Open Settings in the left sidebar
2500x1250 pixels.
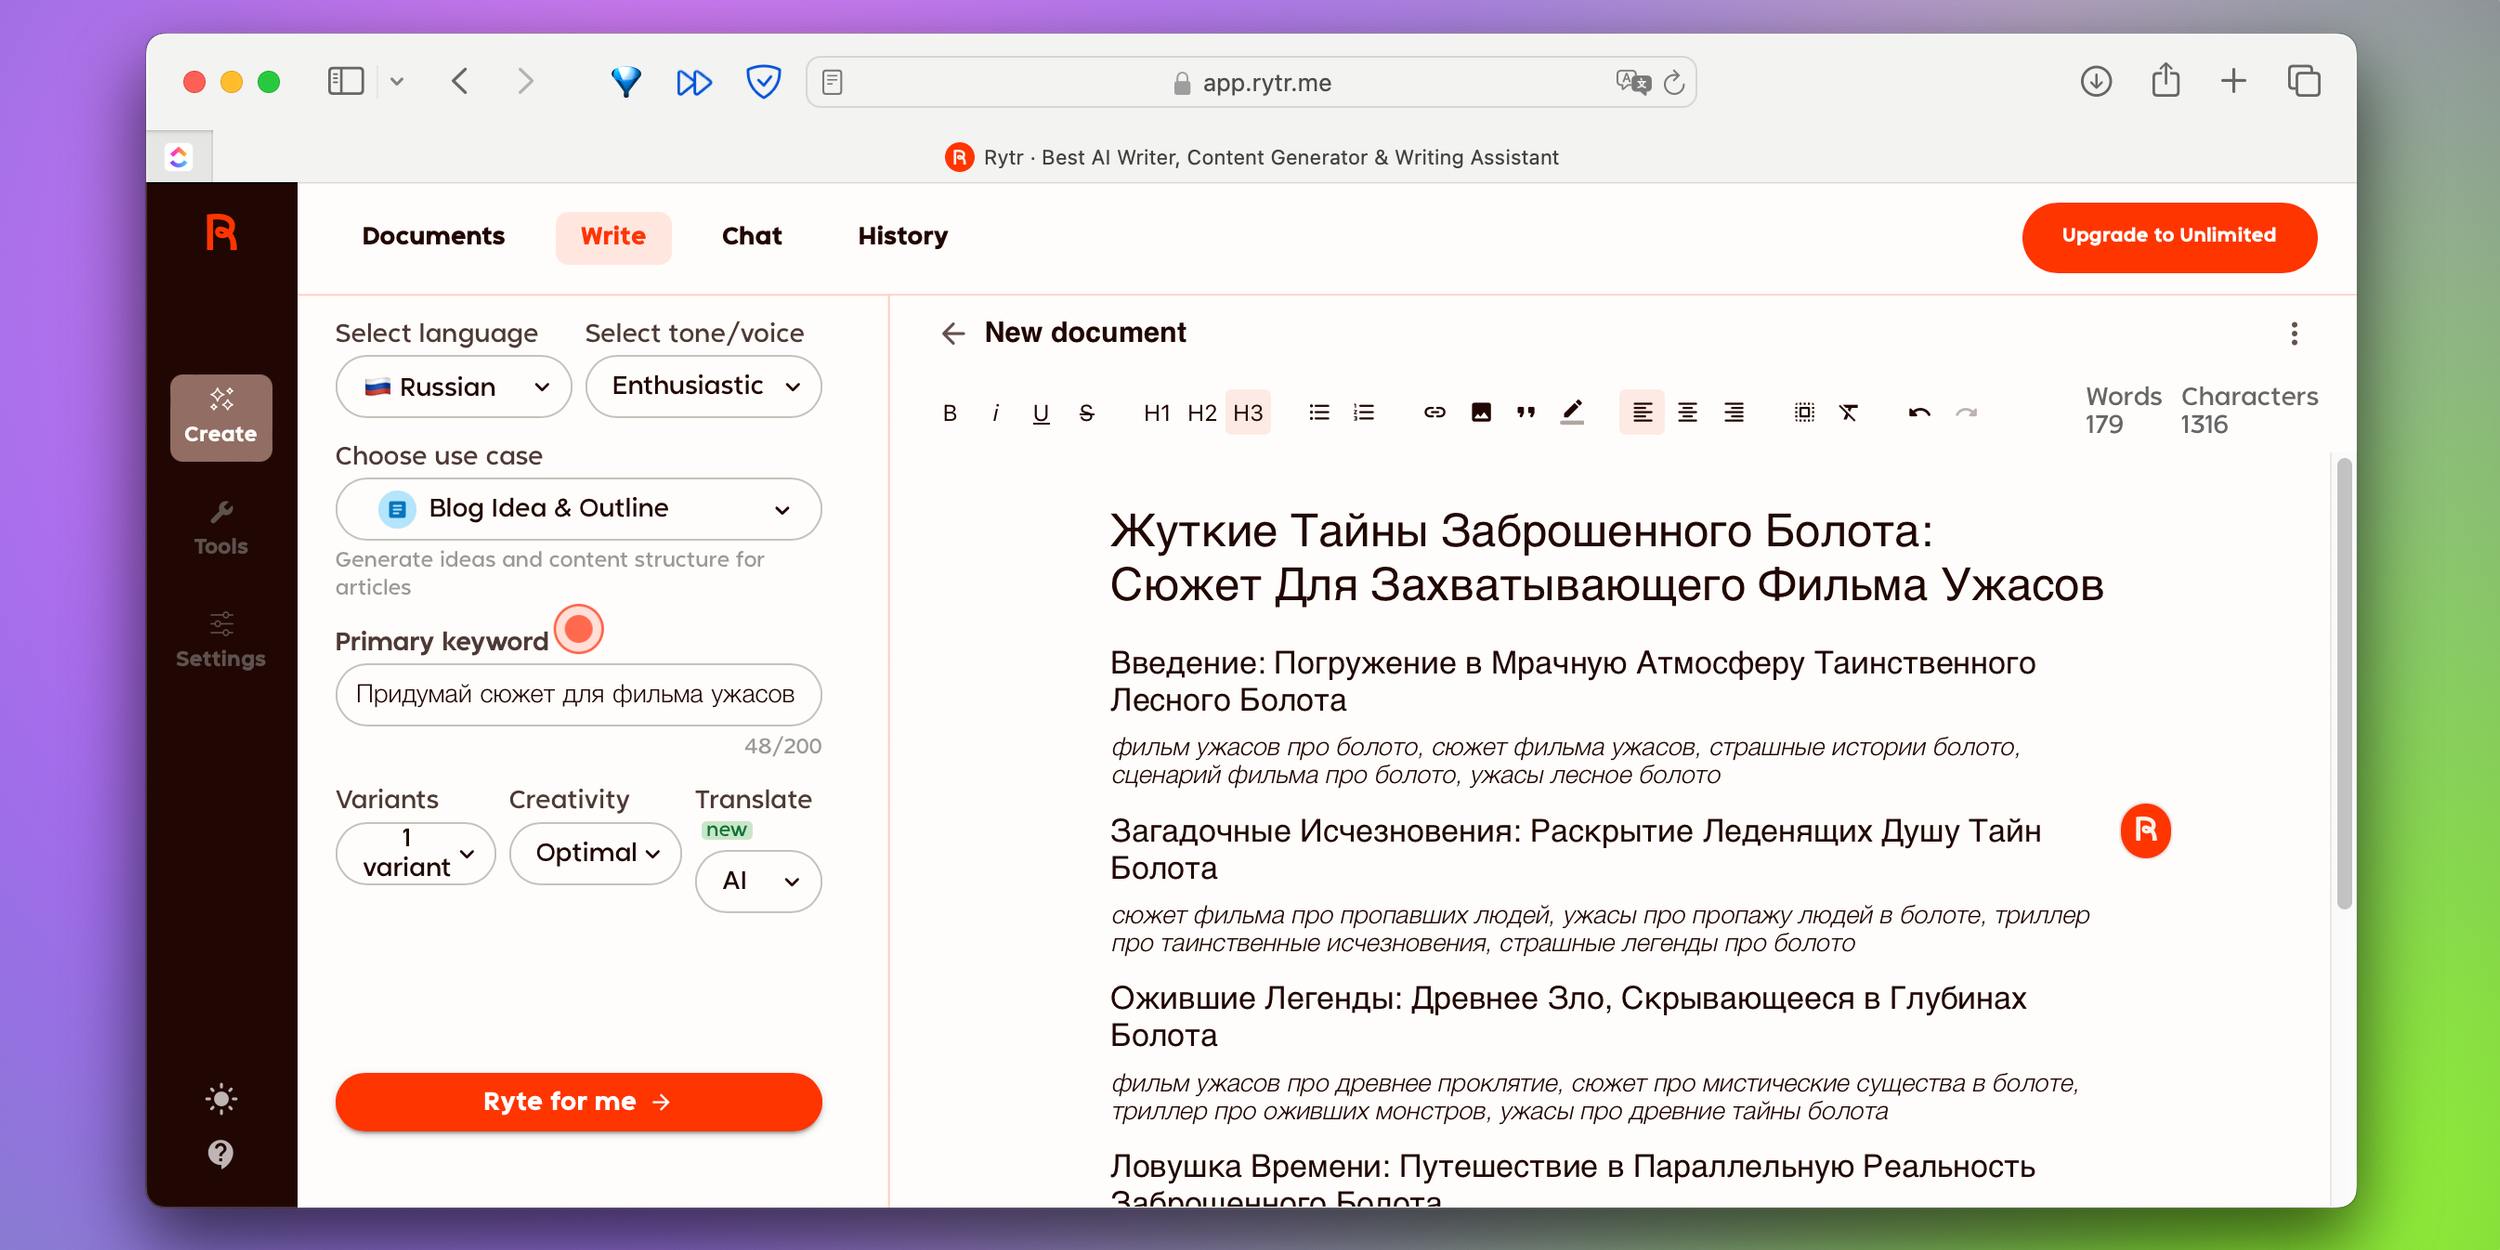(x=221, y=642)
